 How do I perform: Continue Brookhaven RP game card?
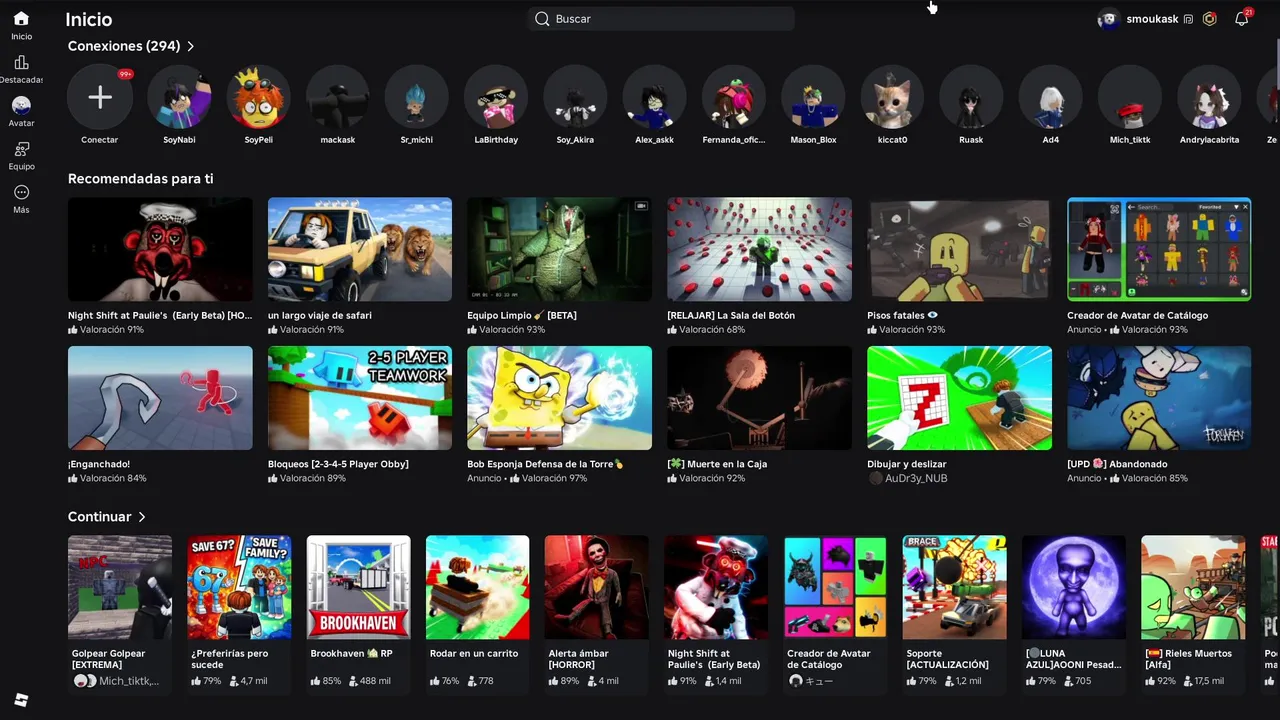(x=358, y=614)
